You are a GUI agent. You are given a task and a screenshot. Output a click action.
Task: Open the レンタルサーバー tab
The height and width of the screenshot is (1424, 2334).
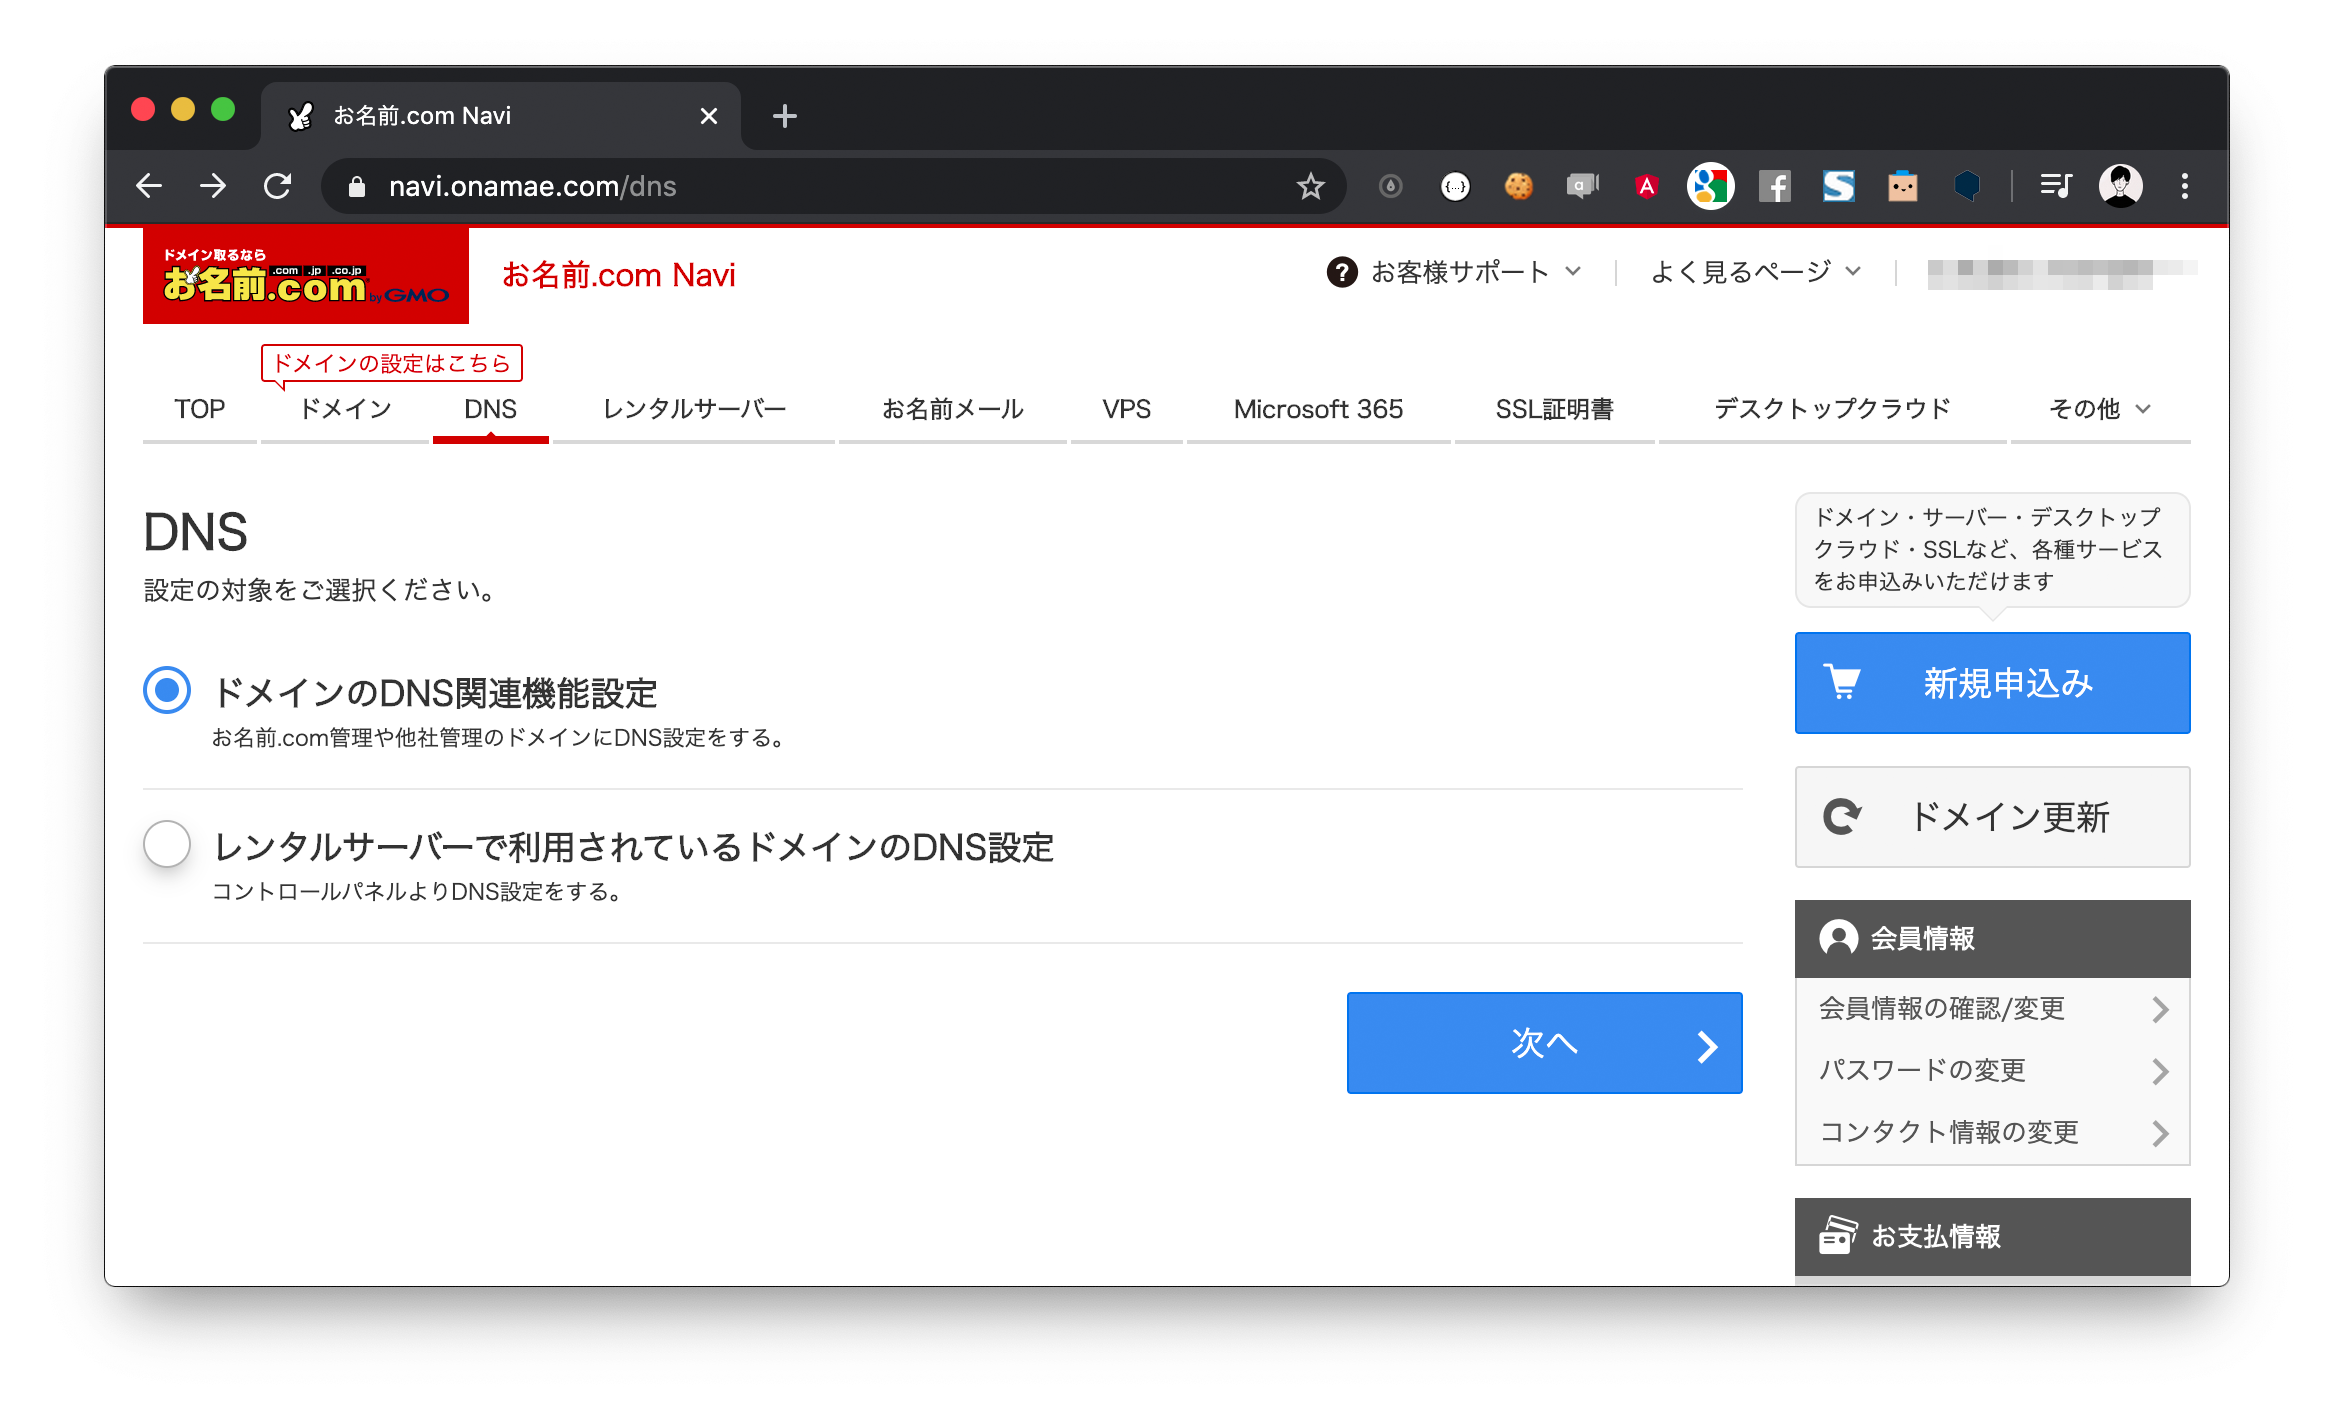click(x=694, y=409)
